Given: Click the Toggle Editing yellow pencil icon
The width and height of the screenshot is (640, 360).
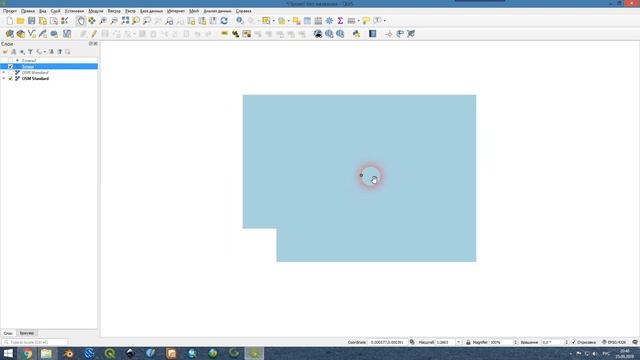Looking at the screenshot, I should [x=94, y=34].
